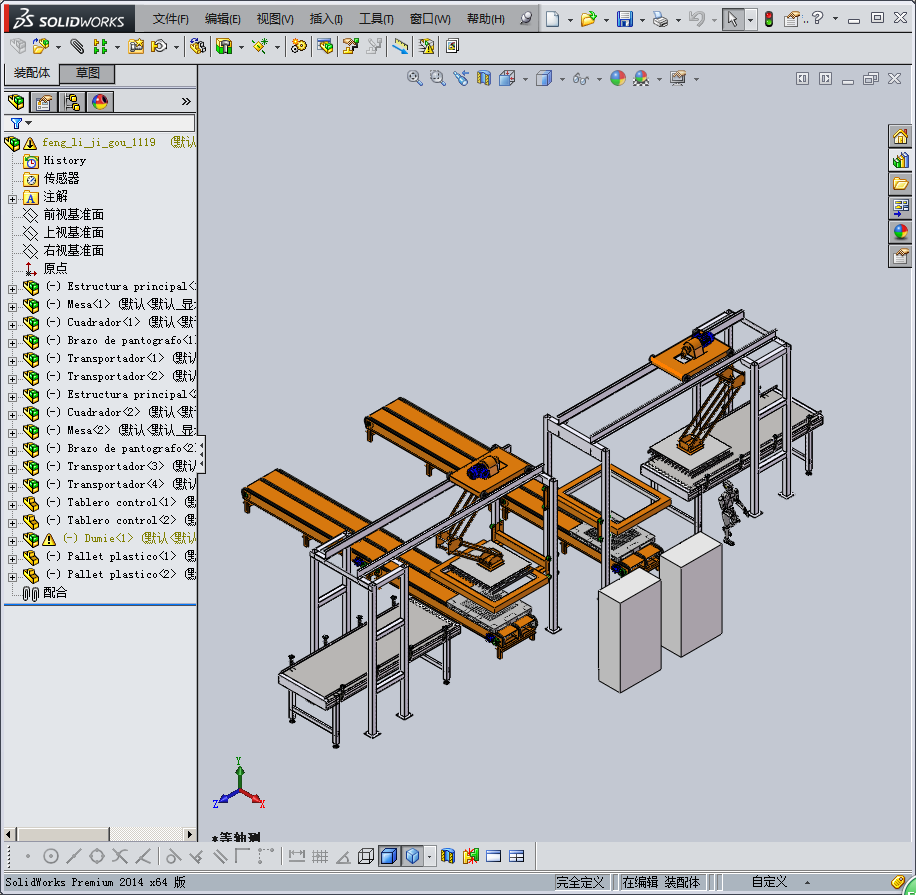Expand the Dumie<1> component node
This screenshot has width=916, height=895.
(12, 539)
